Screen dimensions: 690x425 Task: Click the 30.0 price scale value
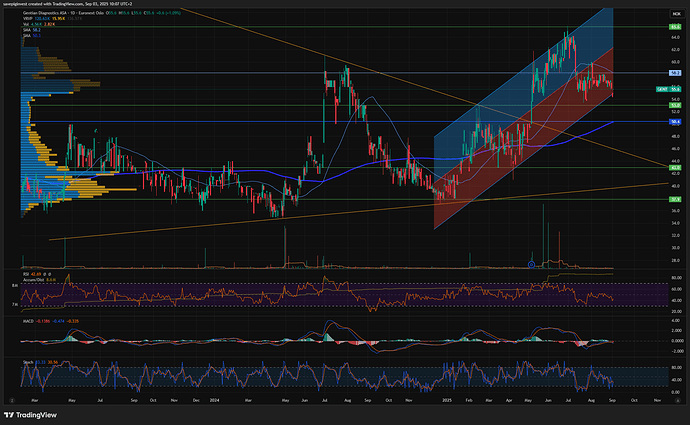(x=675, y=248)
